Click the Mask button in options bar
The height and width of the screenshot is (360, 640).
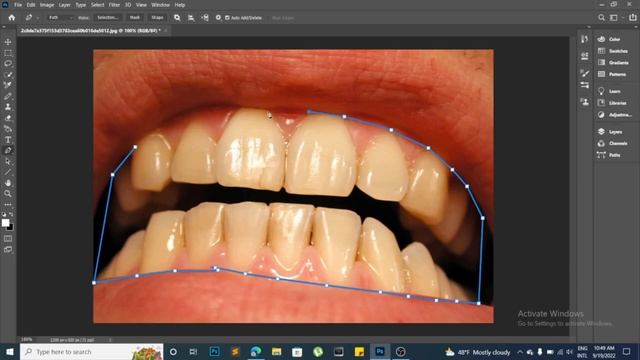click(135, 18)
